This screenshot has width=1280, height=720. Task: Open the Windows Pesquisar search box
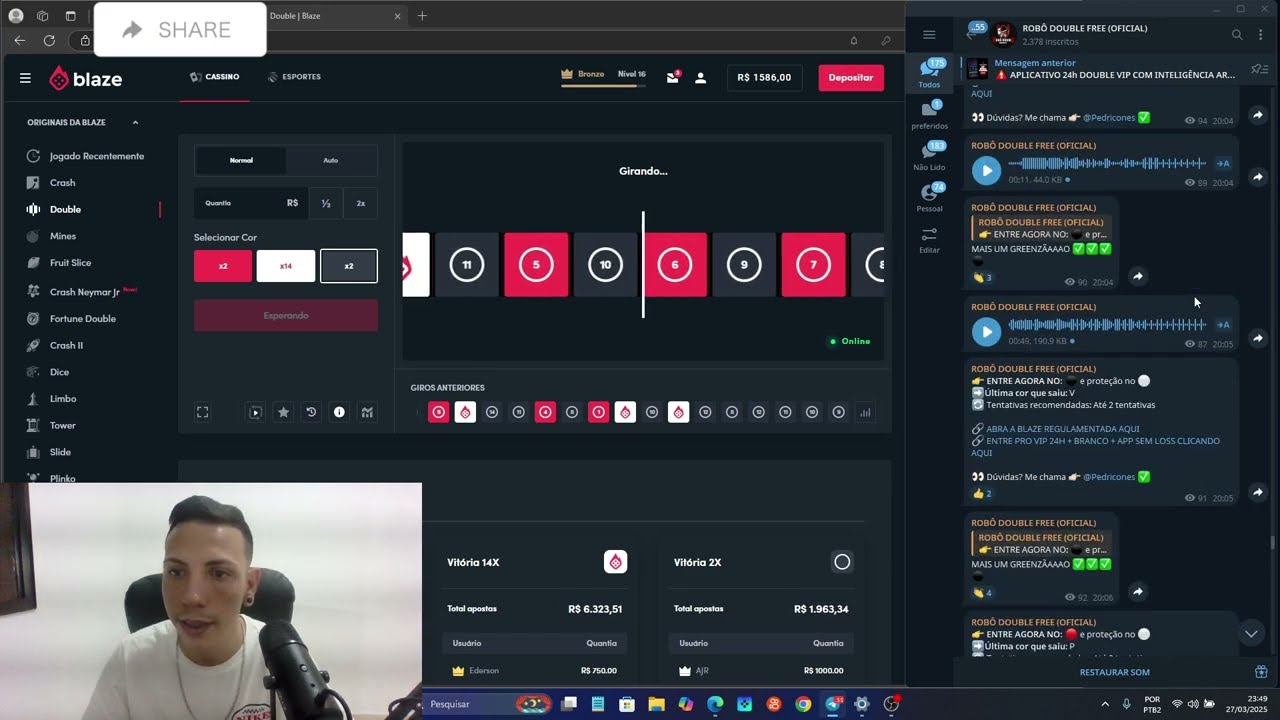tap(488, 704)
